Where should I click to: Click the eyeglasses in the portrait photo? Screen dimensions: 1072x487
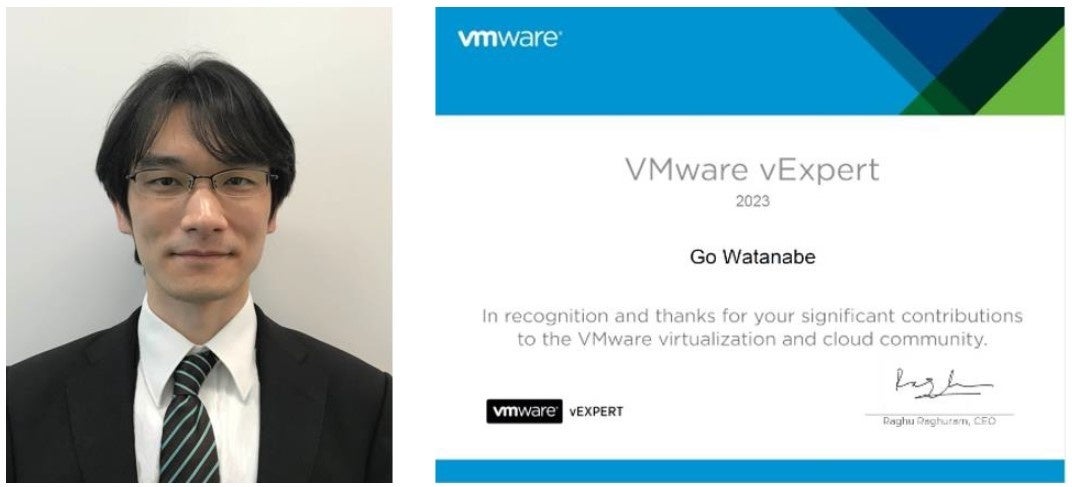202,183
